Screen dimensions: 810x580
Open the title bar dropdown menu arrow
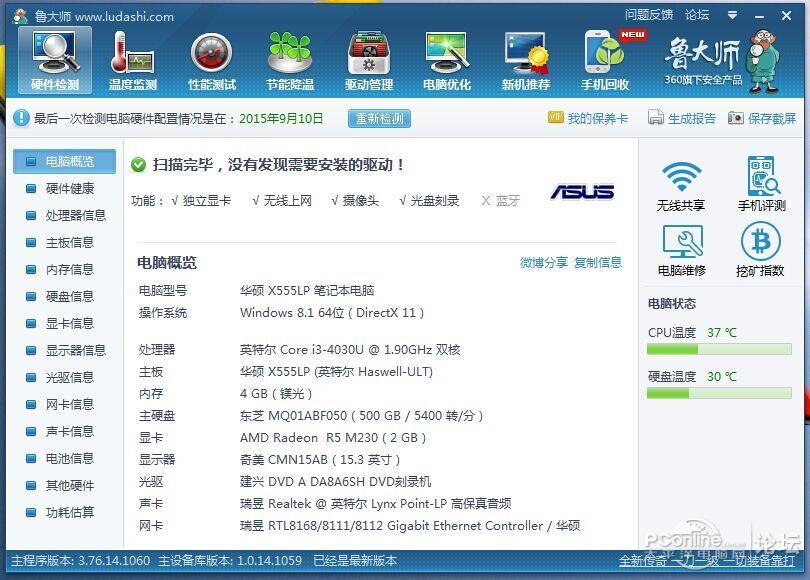[x=732, y=15]
